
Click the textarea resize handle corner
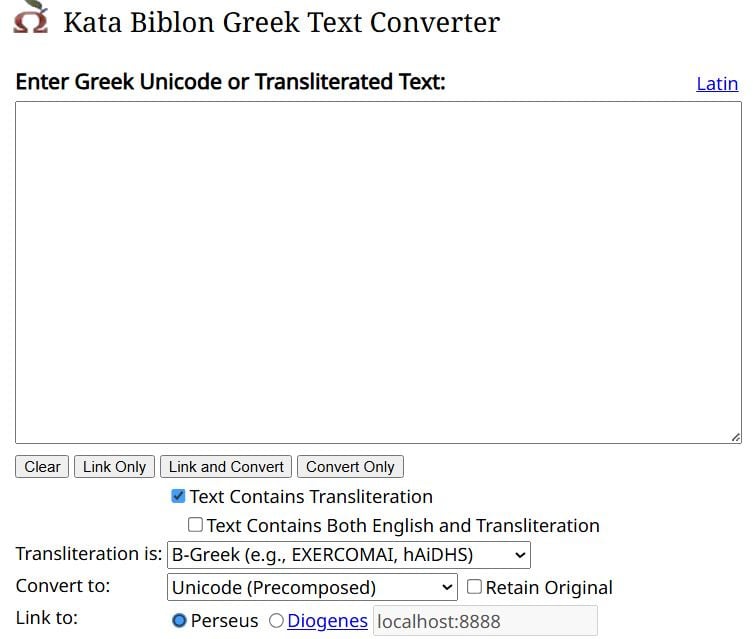point(735,437)
